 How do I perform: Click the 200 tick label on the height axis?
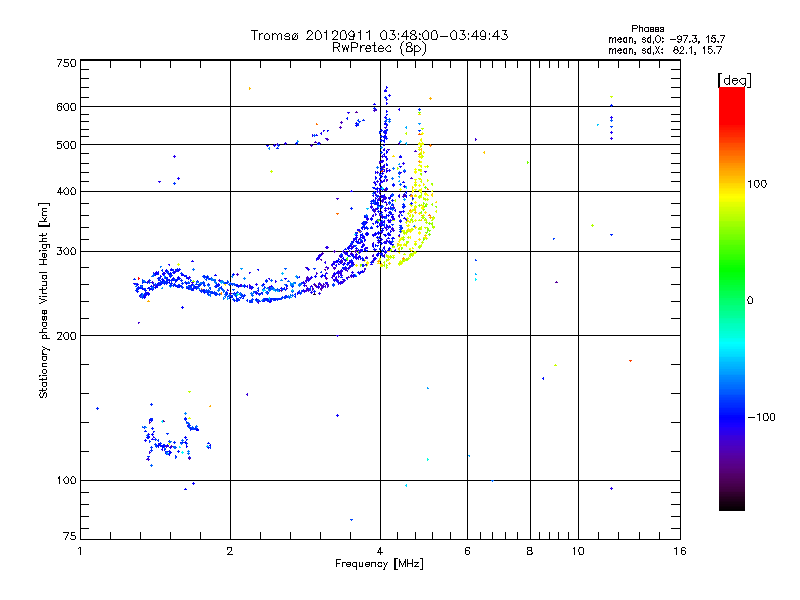click(x=66, y=336)
